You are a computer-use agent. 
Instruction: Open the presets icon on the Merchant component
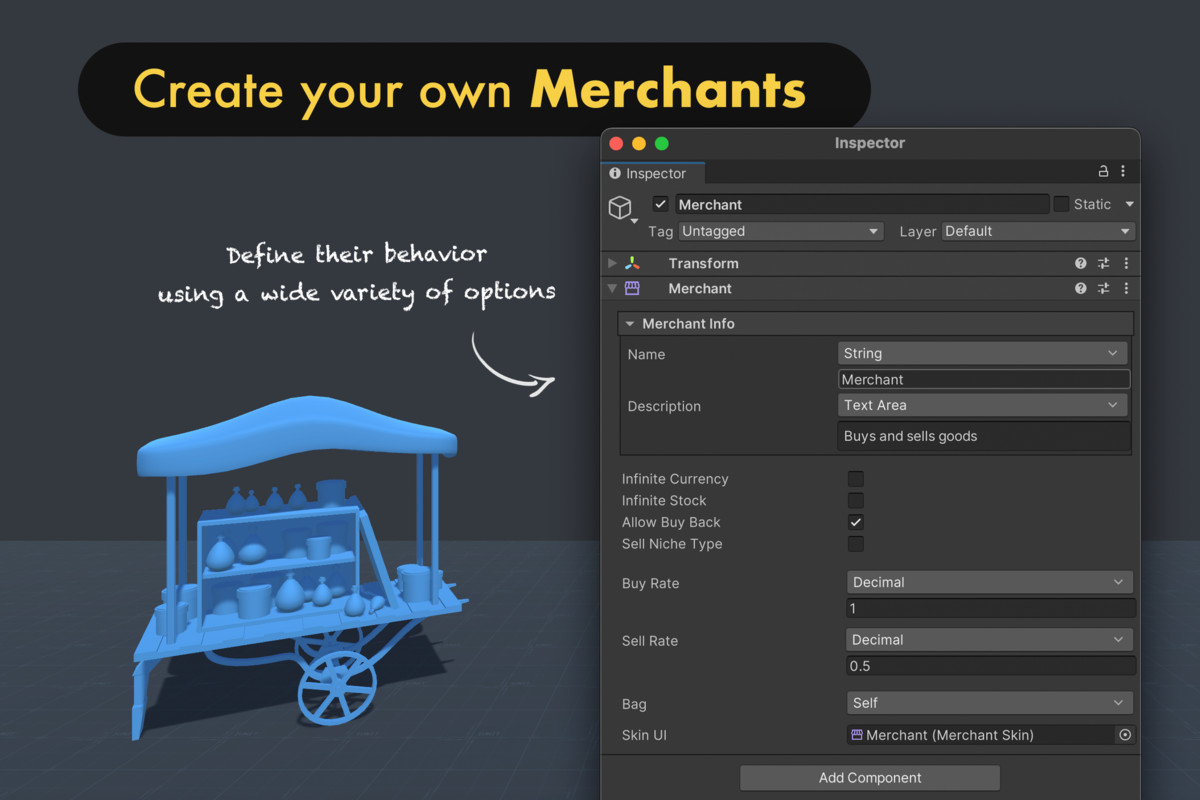(1104, 288)
